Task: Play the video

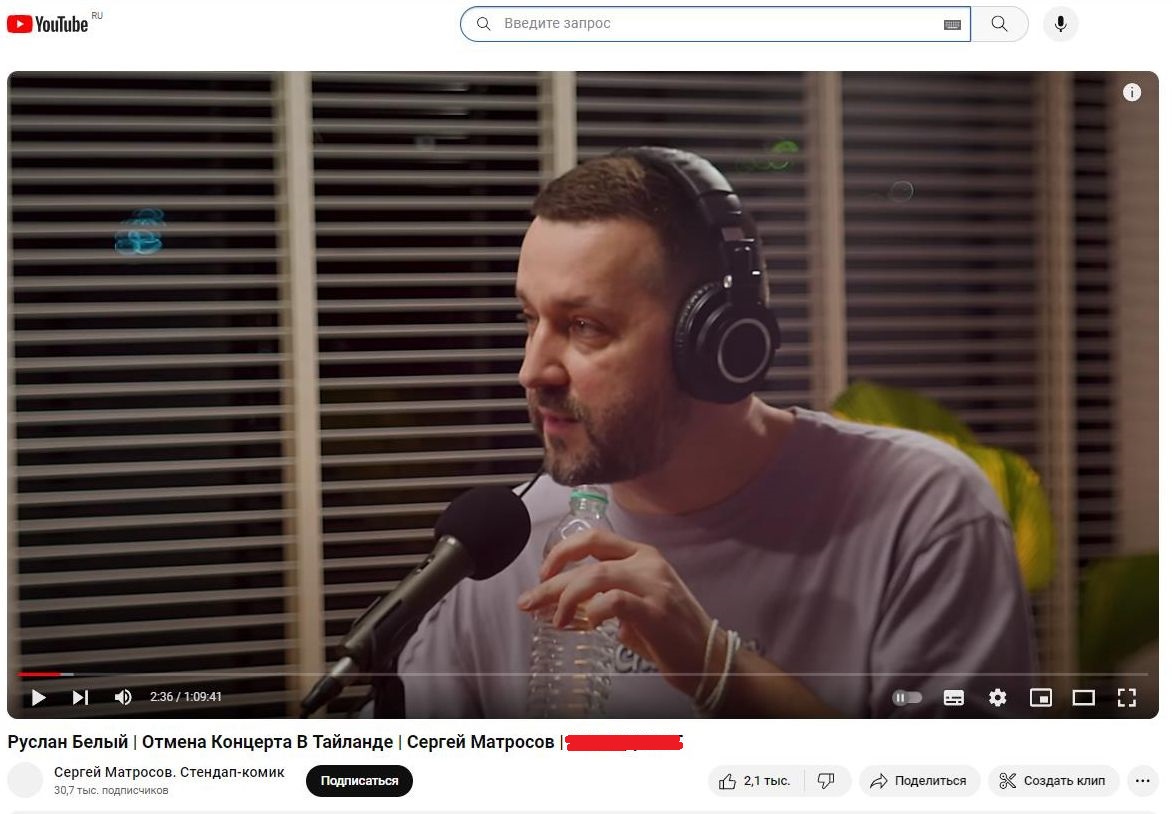Action: pyautogui.click(x=39, y=697)
